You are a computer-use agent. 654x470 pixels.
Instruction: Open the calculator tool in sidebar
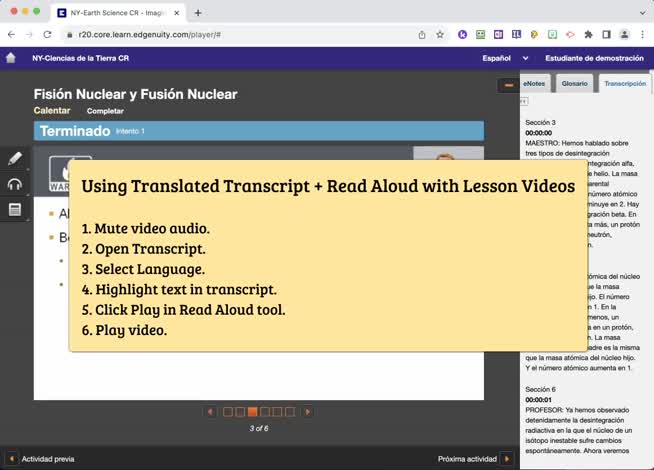pyautogui.click(x=14, y=210)
